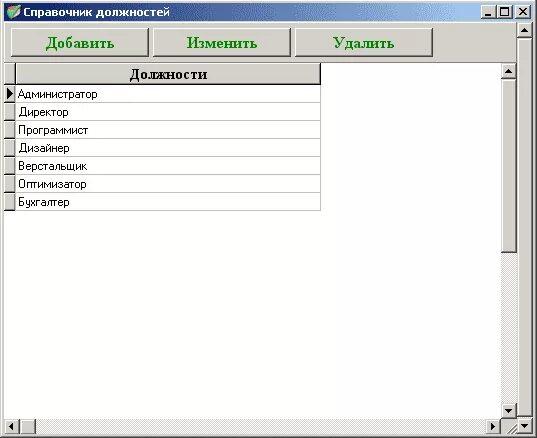
Task: Select the Администратор row
Action: (168, 94)
